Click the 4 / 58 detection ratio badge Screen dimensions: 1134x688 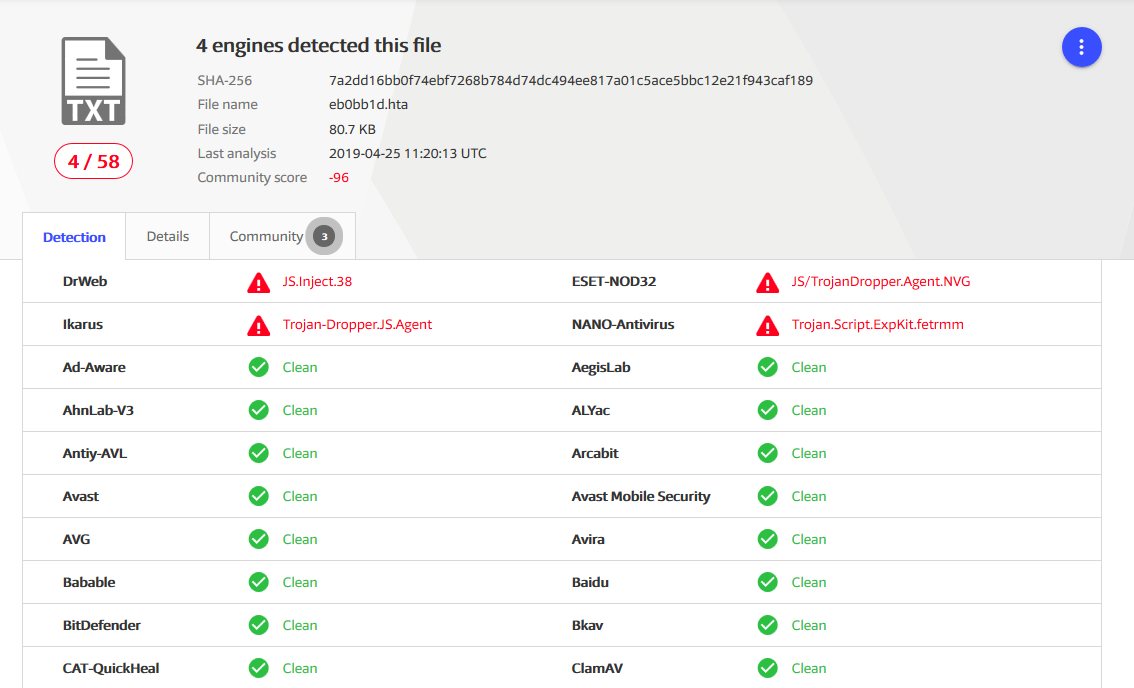click(x=93, y=161)
